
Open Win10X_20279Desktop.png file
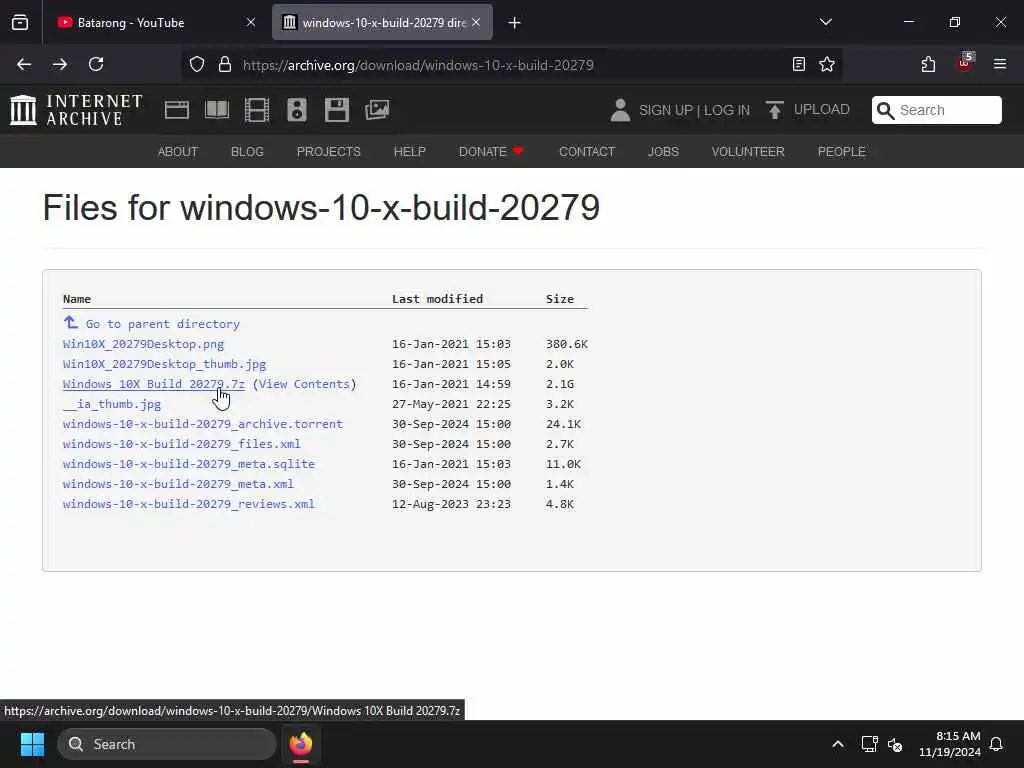(143, 344)
